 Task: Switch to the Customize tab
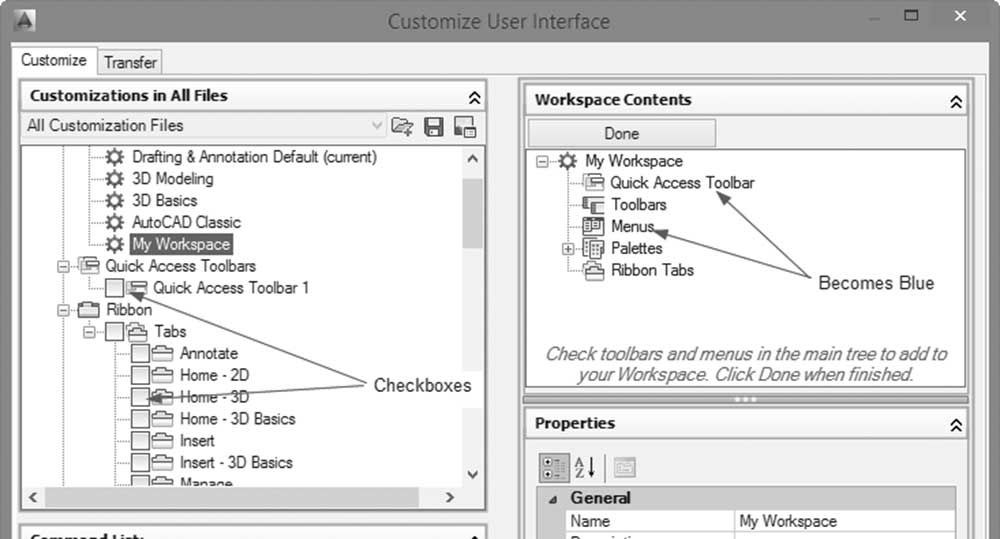[54, 60]
